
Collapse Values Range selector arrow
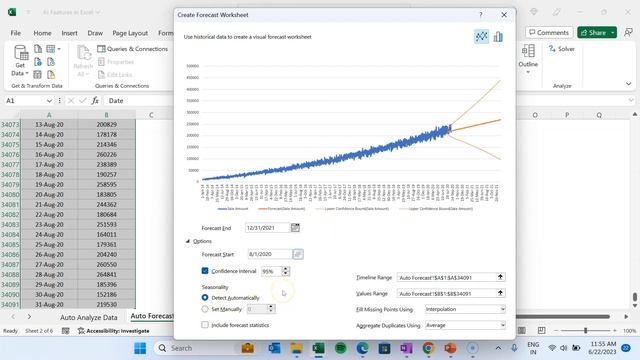tap(500, 293)
